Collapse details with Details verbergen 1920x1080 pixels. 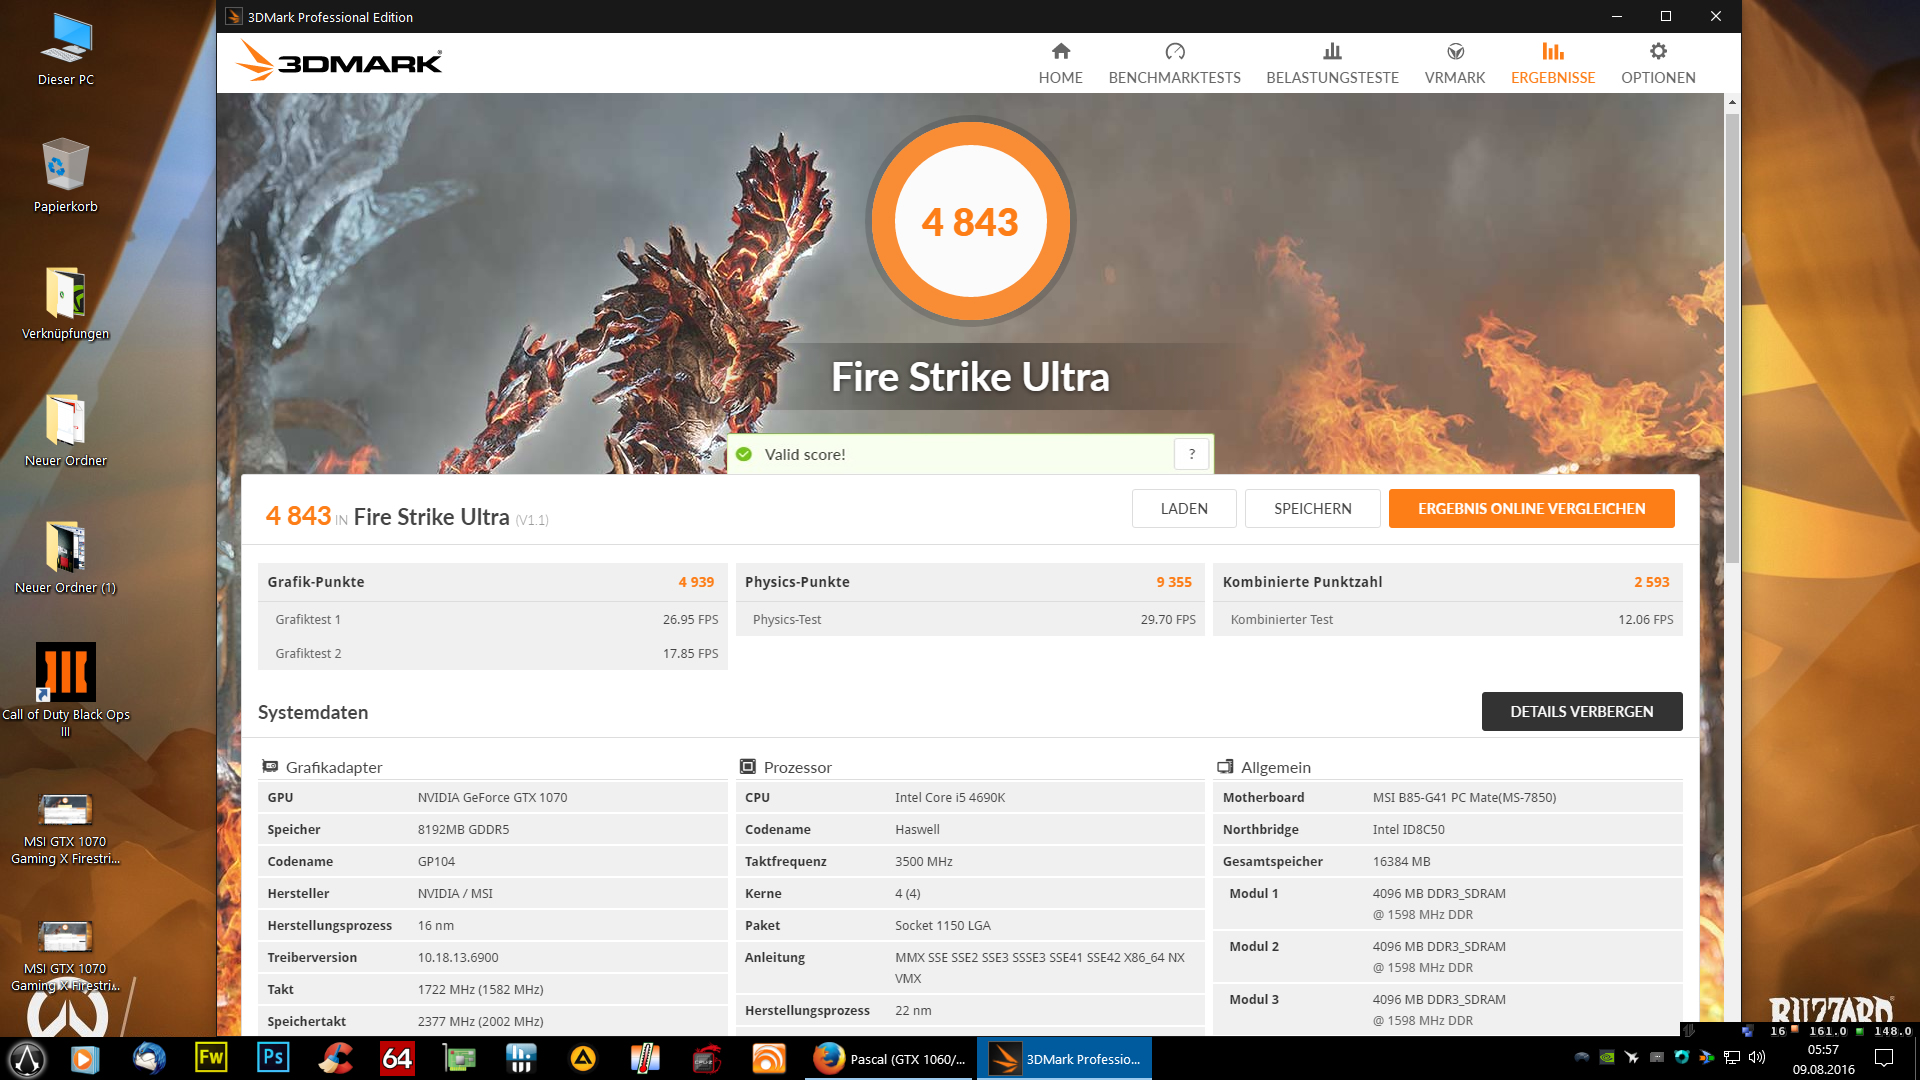click(x=1581, y=711)
